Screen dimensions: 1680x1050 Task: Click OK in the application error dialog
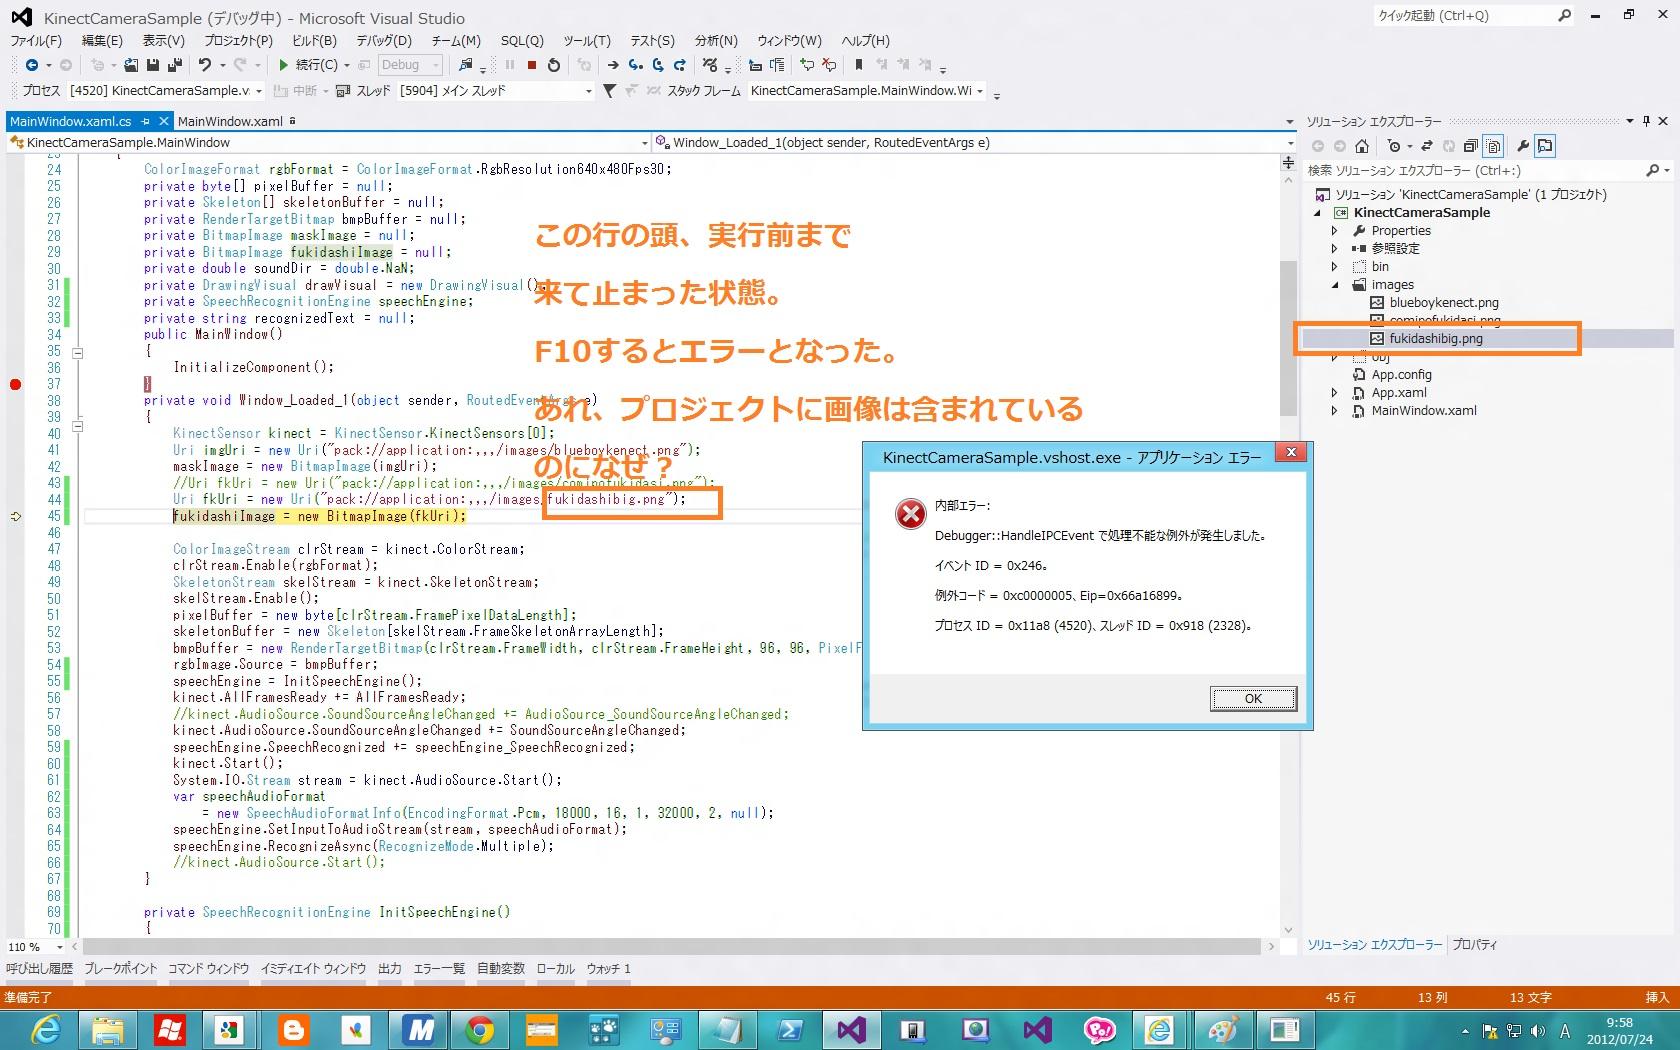click(1252, 698)
